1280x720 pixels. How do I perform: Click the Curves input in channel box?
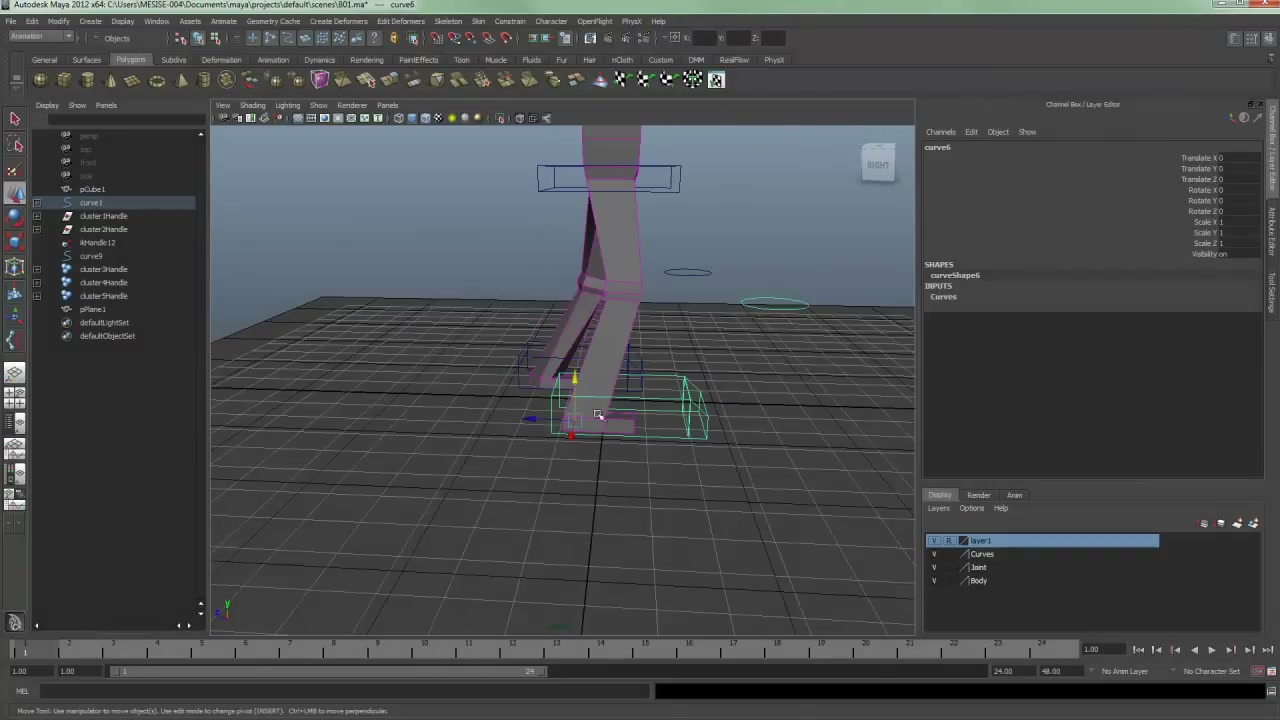(x=943, y=297)
